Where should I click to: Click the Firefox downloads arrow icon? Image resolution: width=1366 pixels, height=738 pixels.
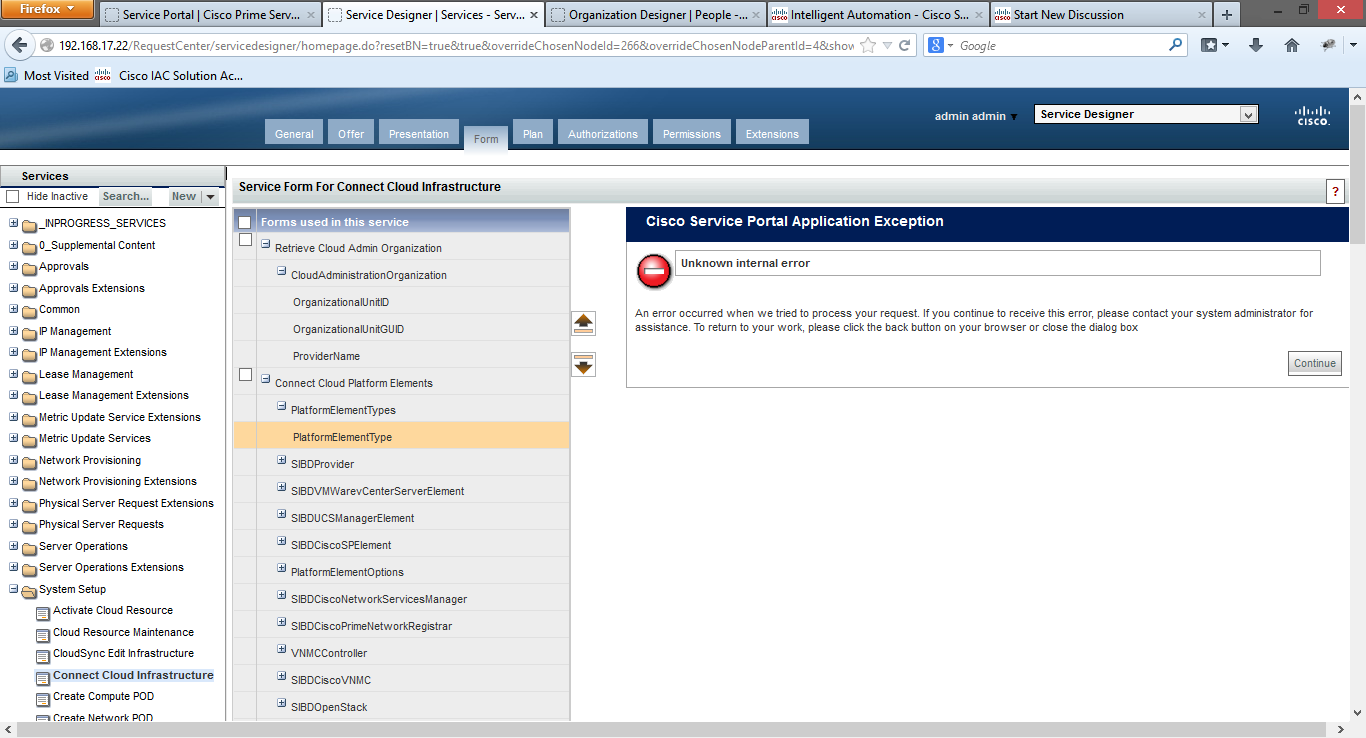1256,46
